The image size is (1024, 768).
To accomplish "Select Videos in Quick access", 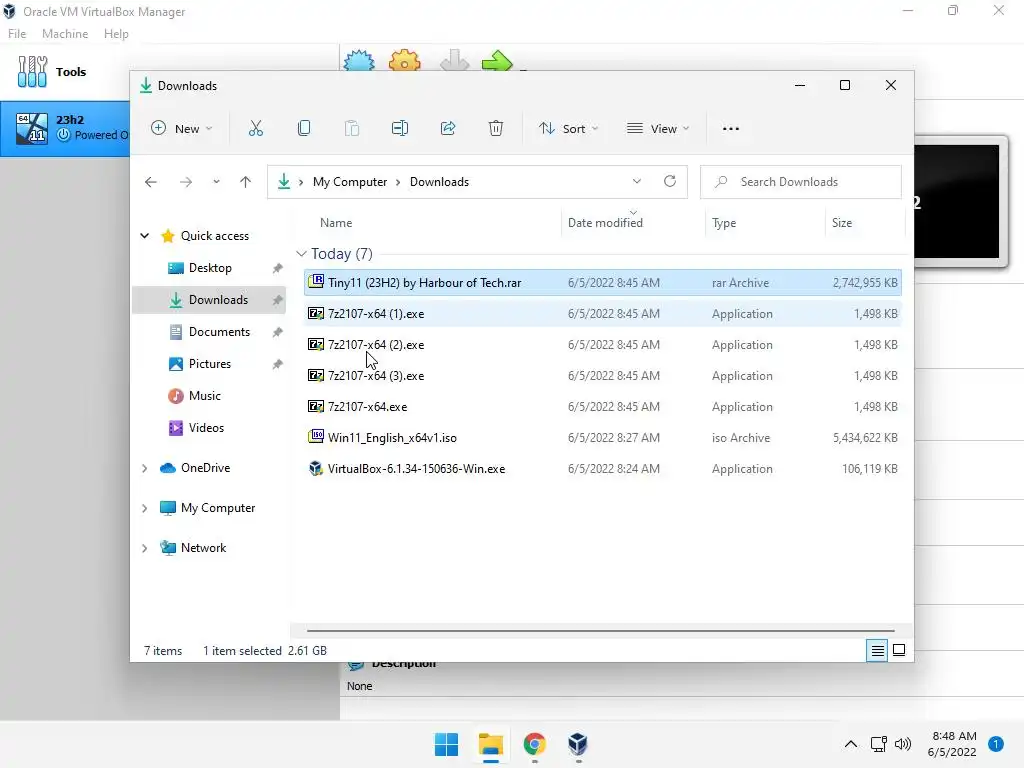I will tap(210, 428).
